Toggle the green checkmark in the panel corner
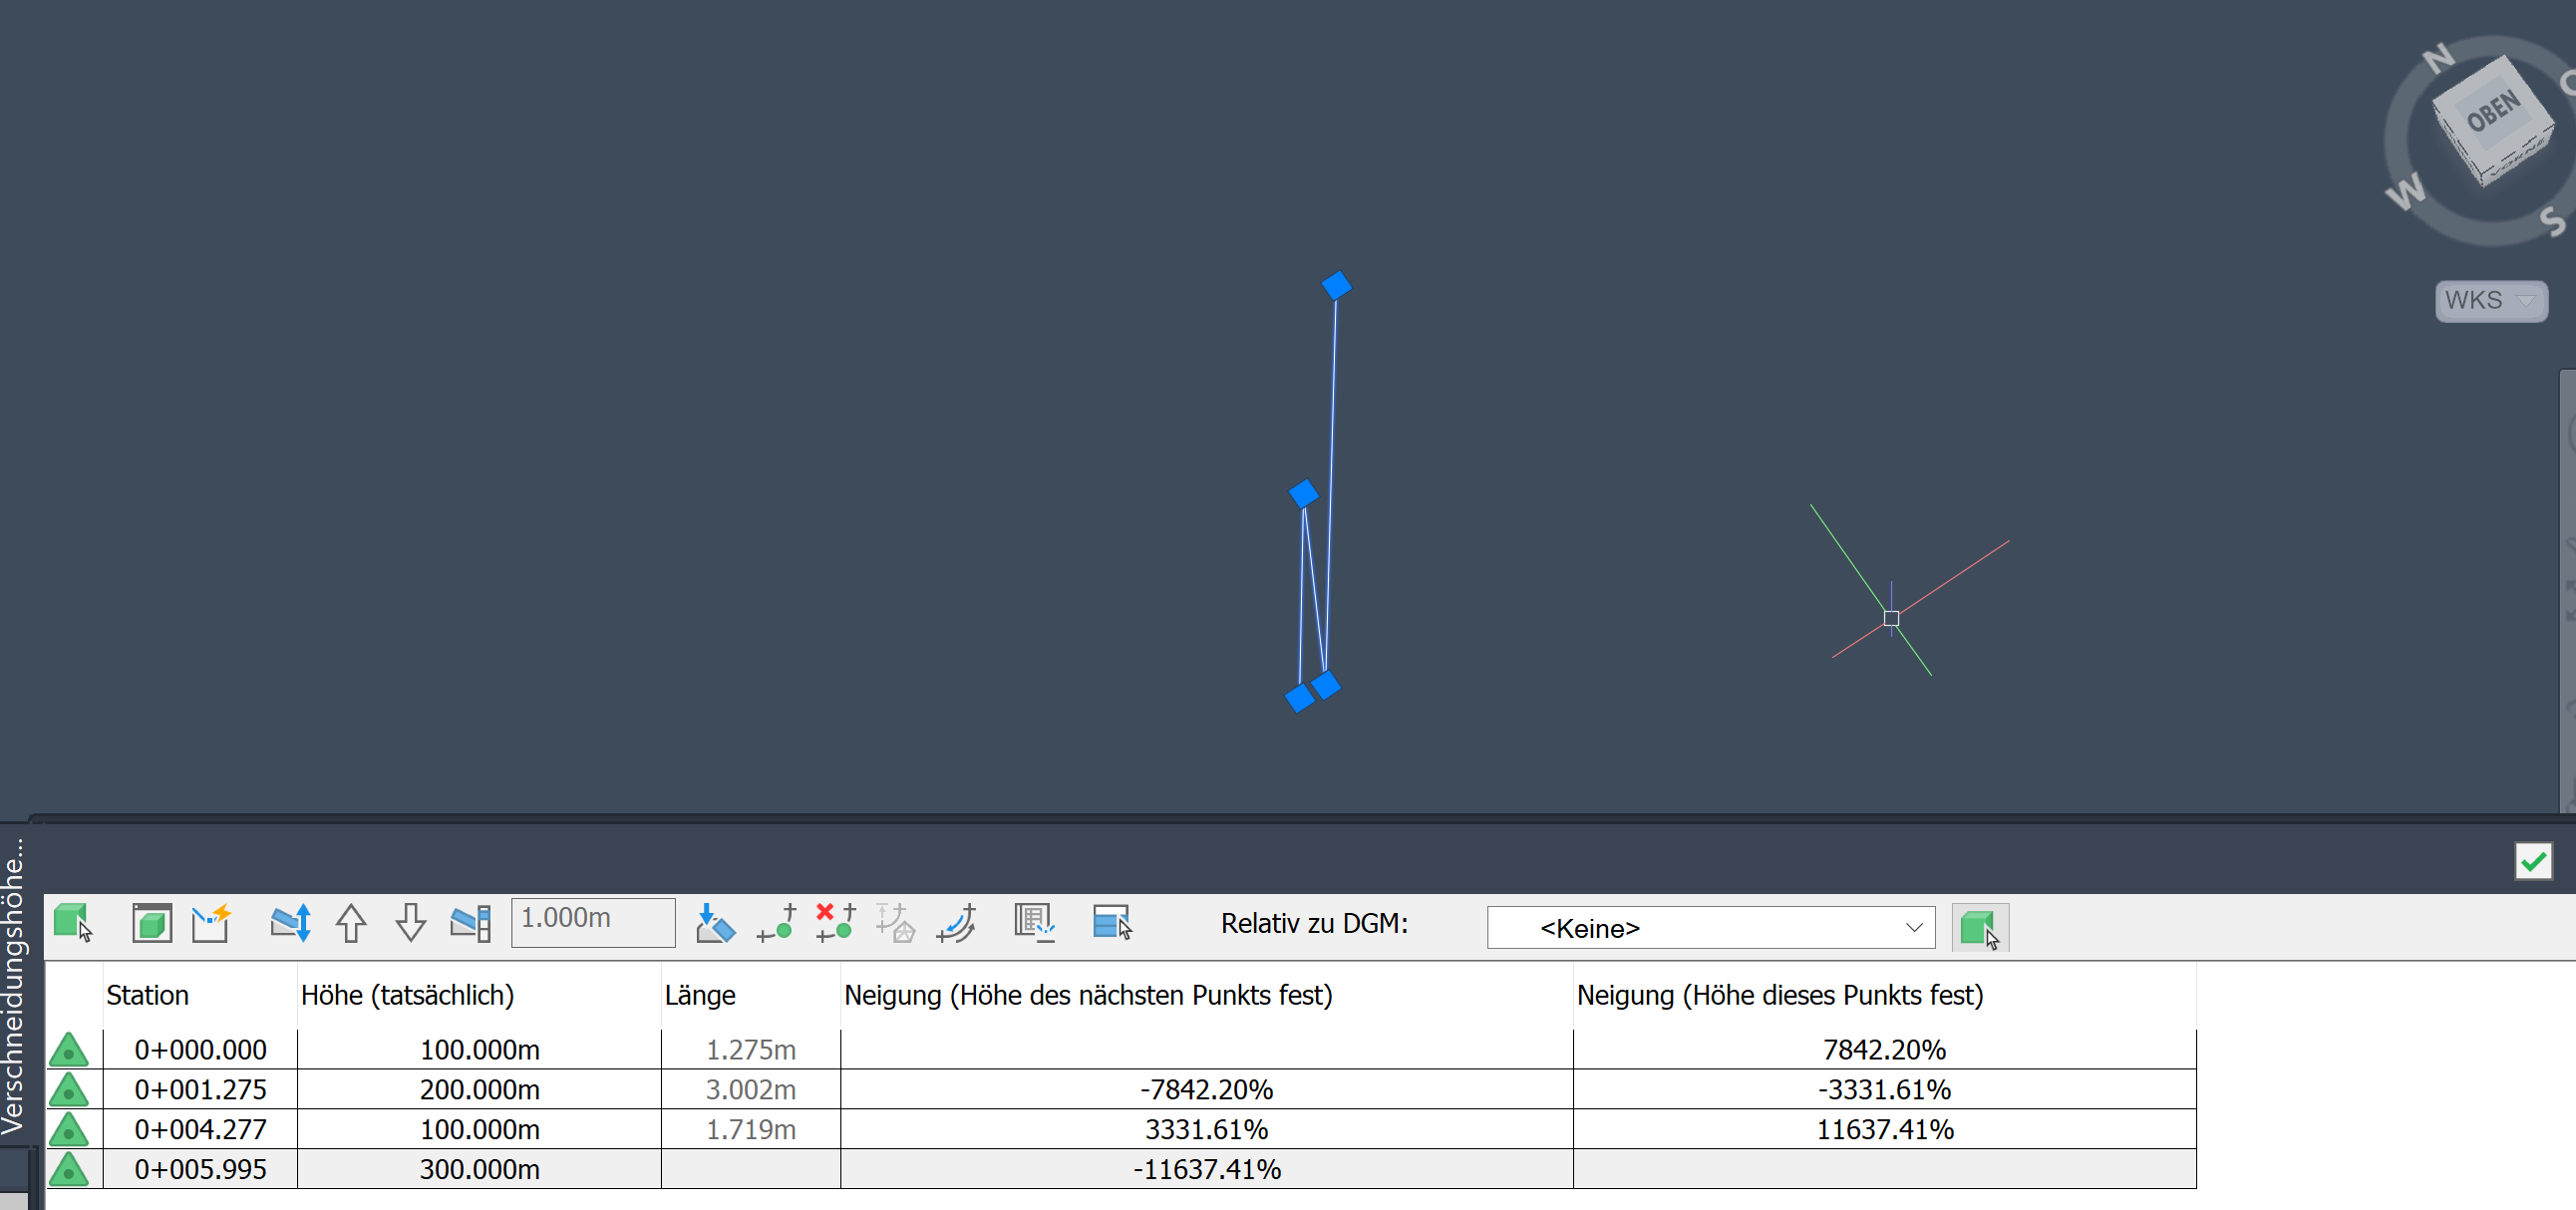This screenshot has width=2576, height=1210. pos(2533,860)
